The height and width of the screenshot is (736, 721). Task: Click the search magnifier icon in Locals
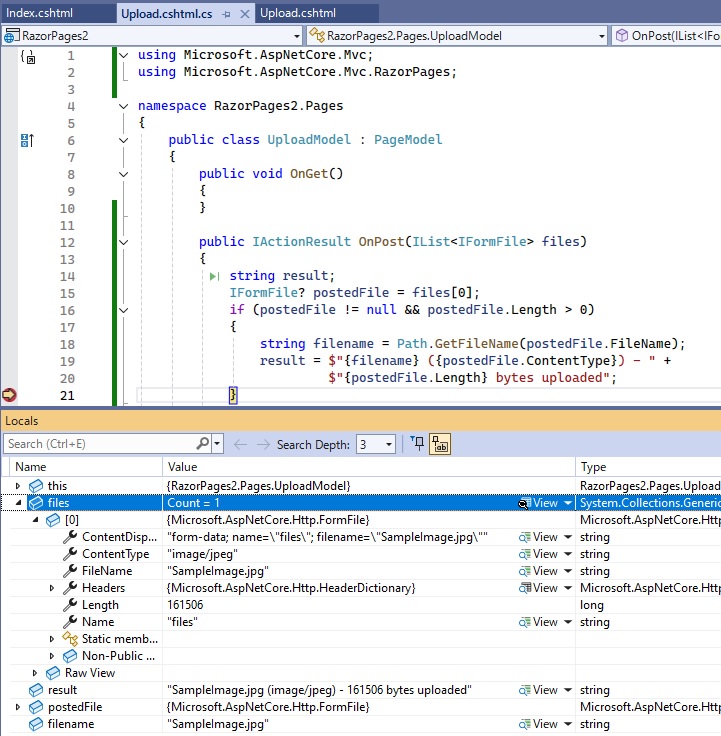pos(203,444)
